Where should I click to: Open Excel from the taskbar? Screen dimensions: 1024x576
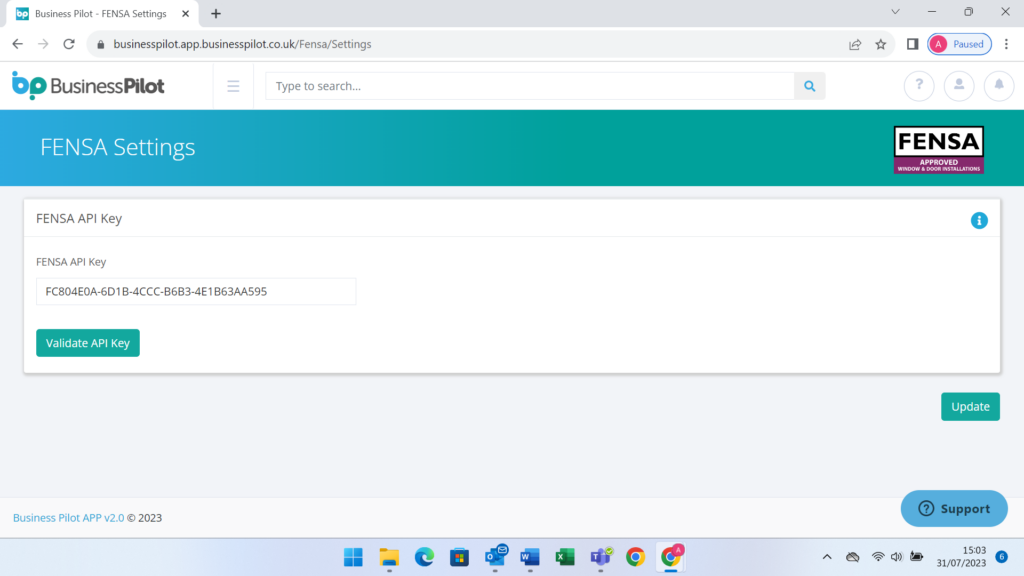point(566,557)
